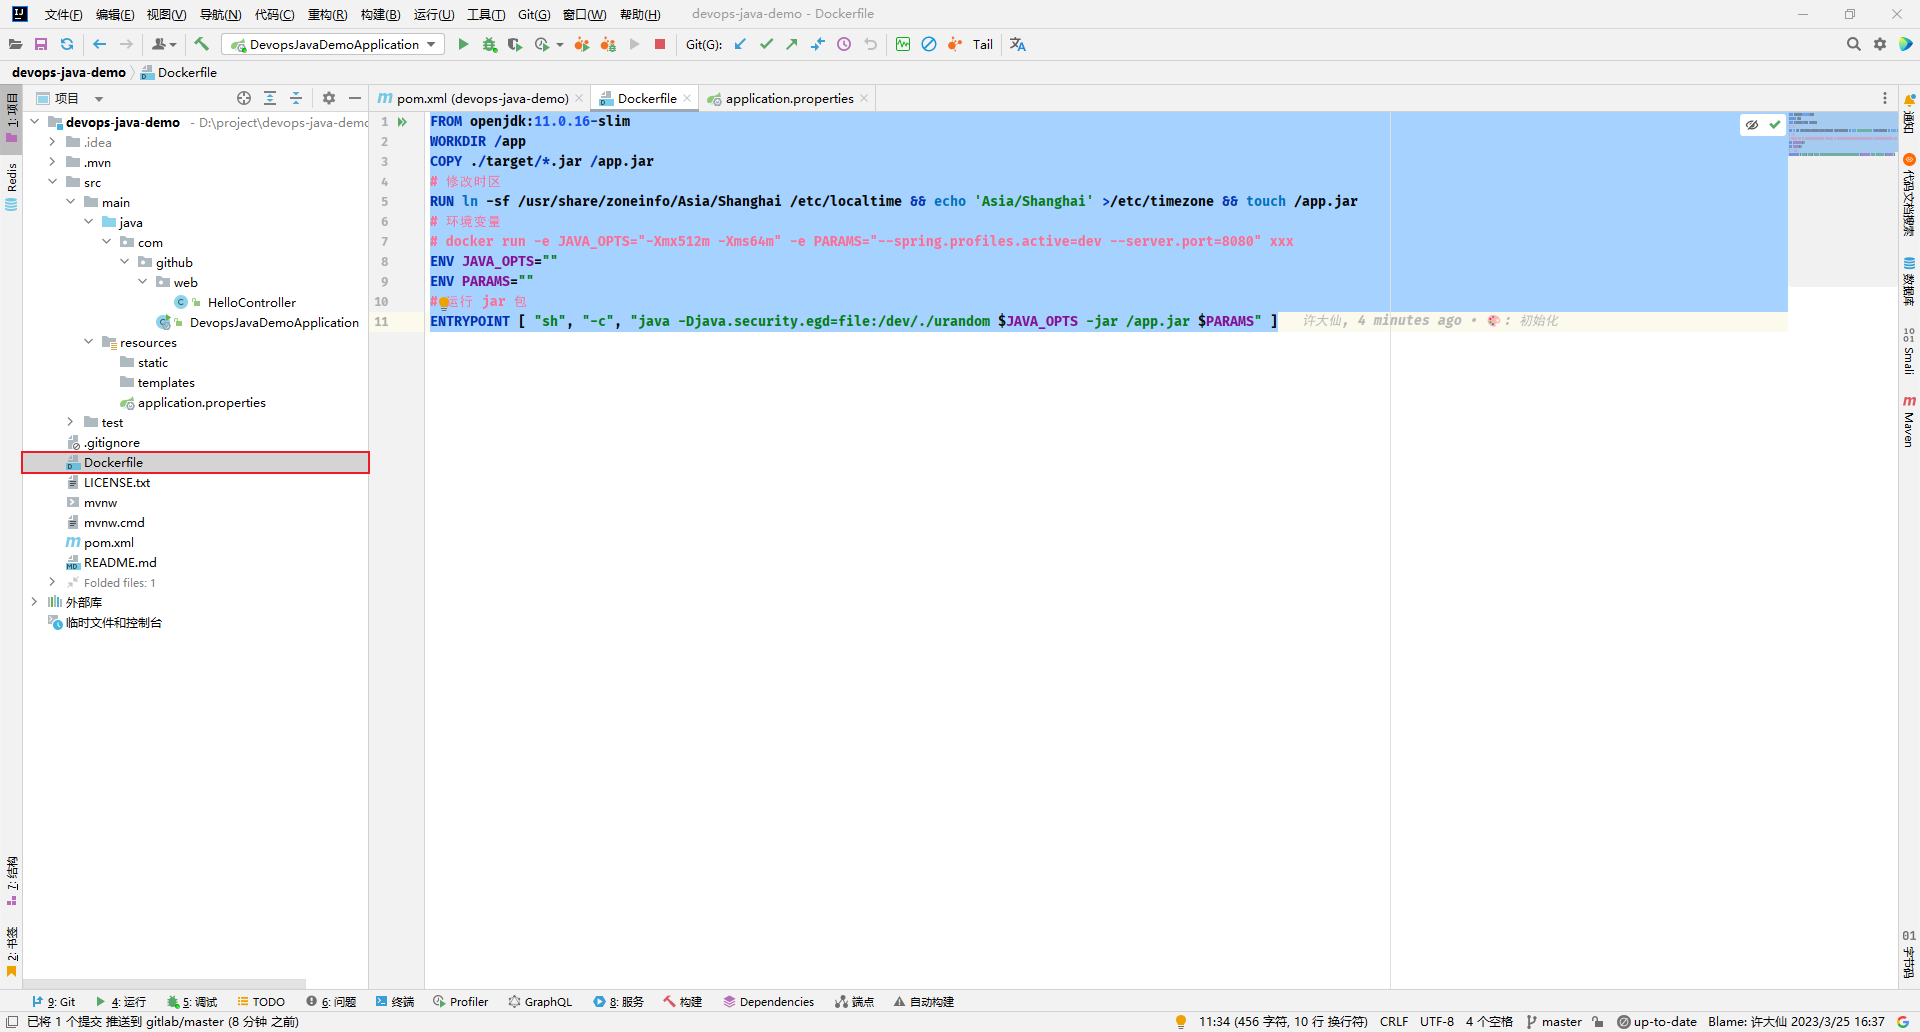Click the Synchronize/reload icon

[67, 44]
